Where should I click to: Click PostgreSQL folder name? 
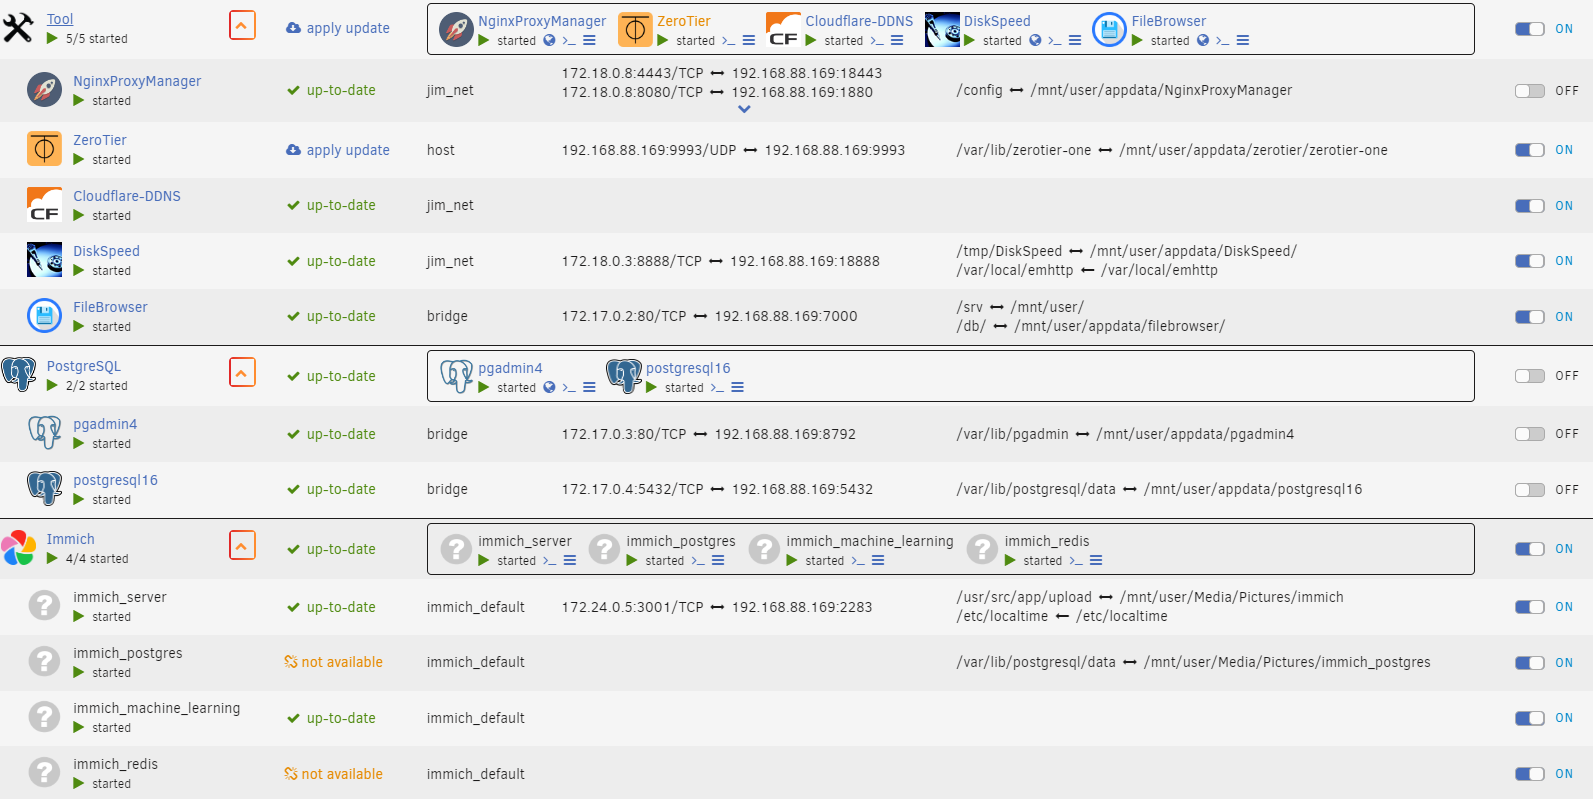[x=84, y=366]
